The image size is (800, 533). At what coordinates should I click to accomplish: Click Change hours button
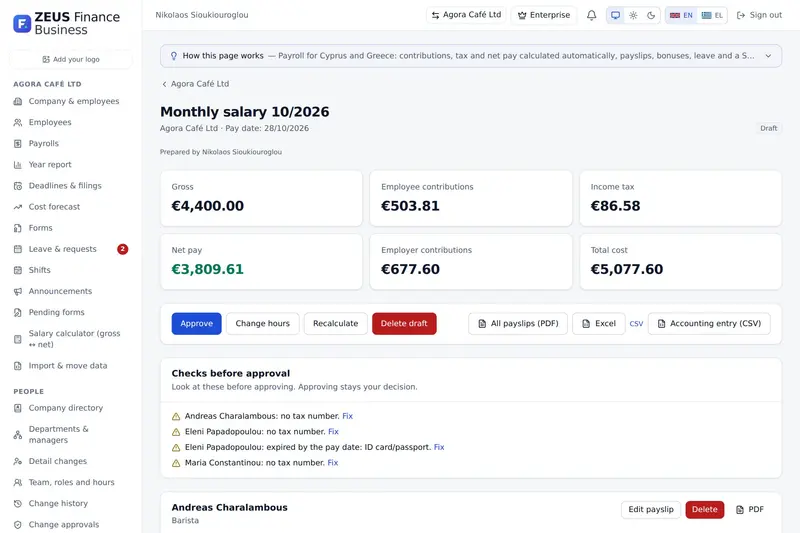(x=262, y=323)
